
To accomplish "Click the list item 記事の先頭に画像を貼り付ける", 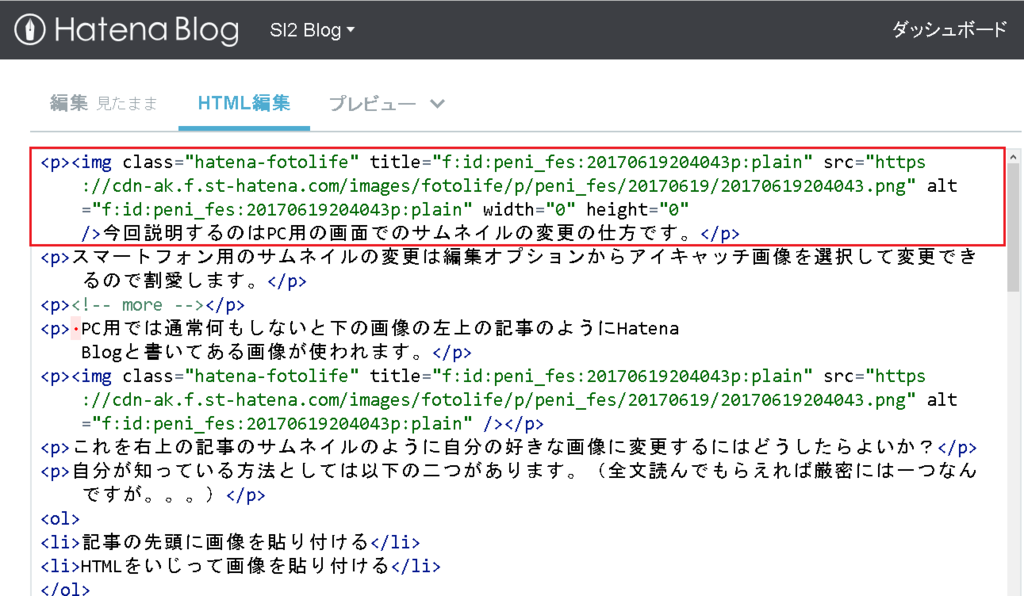I will [x=230, y=542].
